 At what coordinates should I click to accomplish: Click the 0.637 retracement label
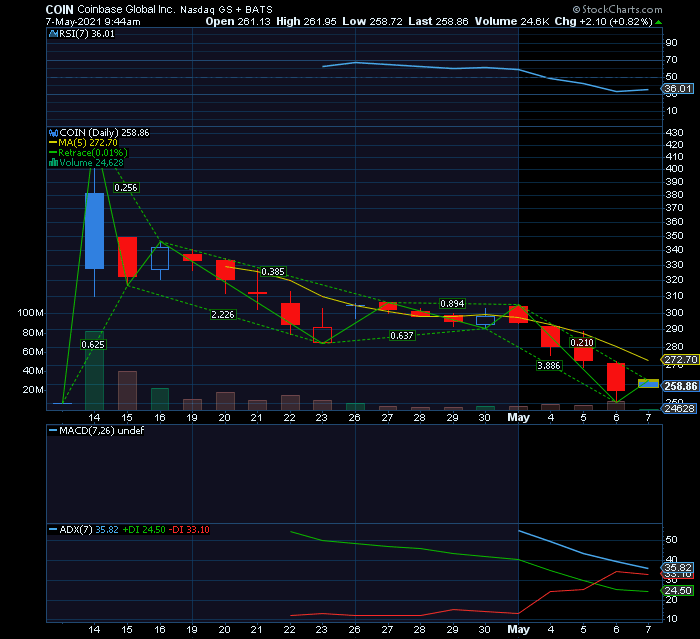pyautogui.click(x=402, y=335)
